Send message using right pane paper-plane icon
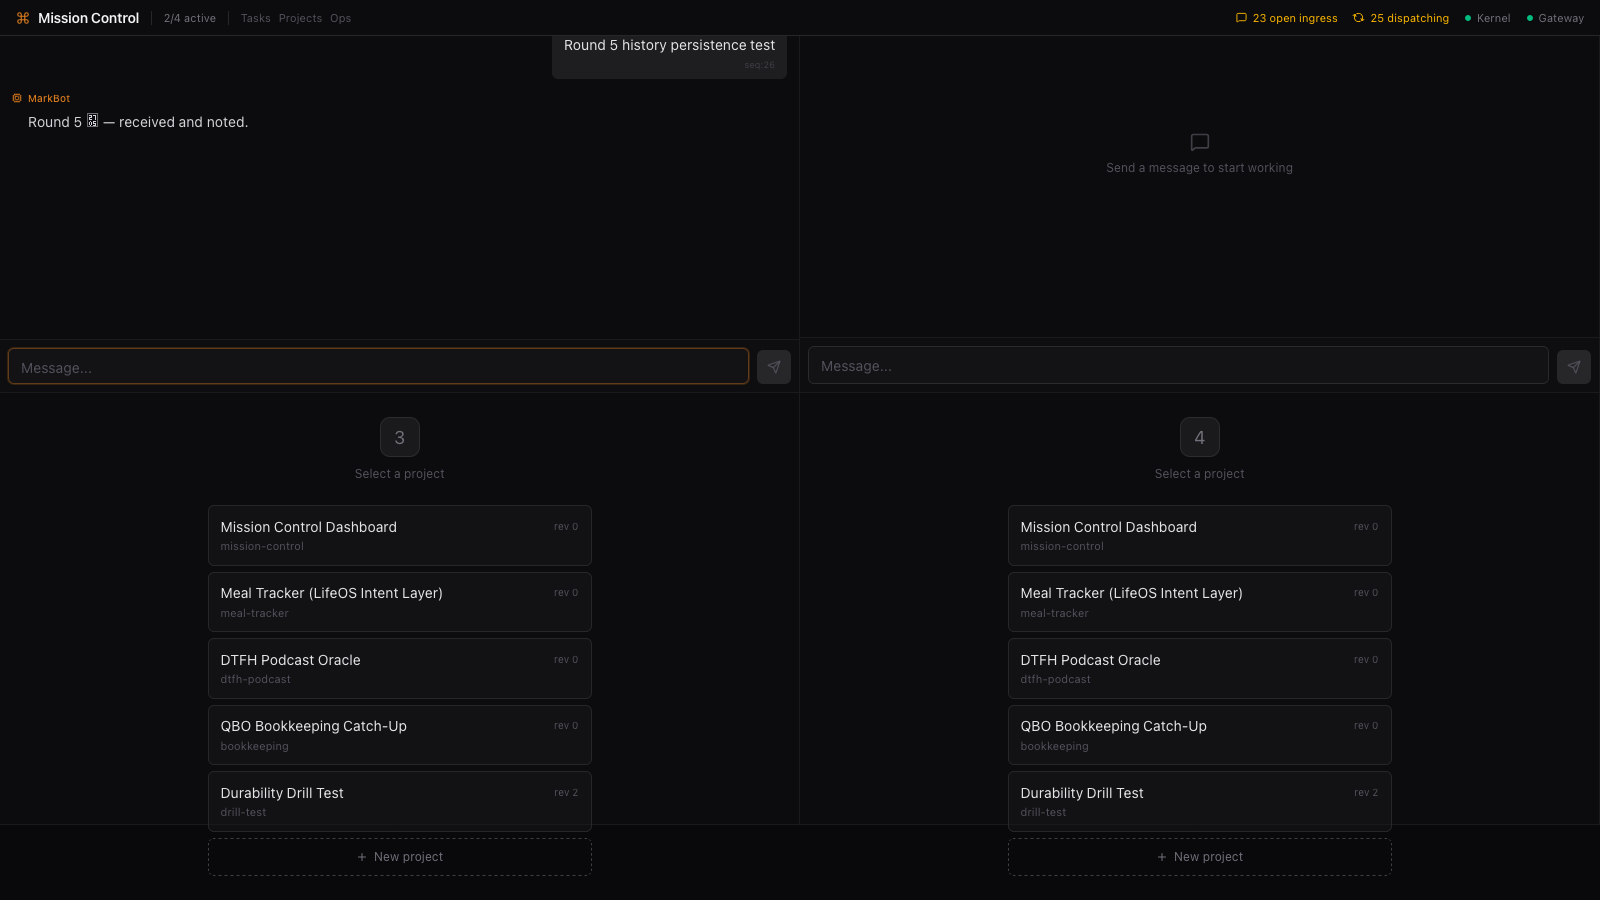 (1573, 367)
